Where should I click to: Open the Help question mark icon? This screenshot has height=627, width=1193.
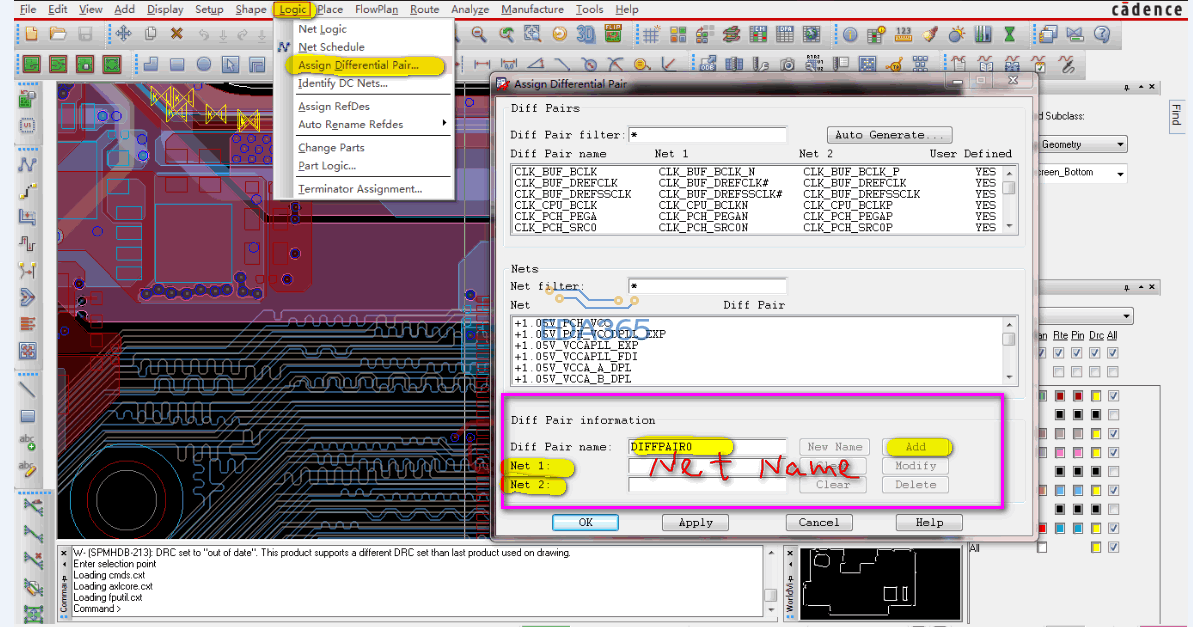pyautogui.click(x=1102, y=34)
